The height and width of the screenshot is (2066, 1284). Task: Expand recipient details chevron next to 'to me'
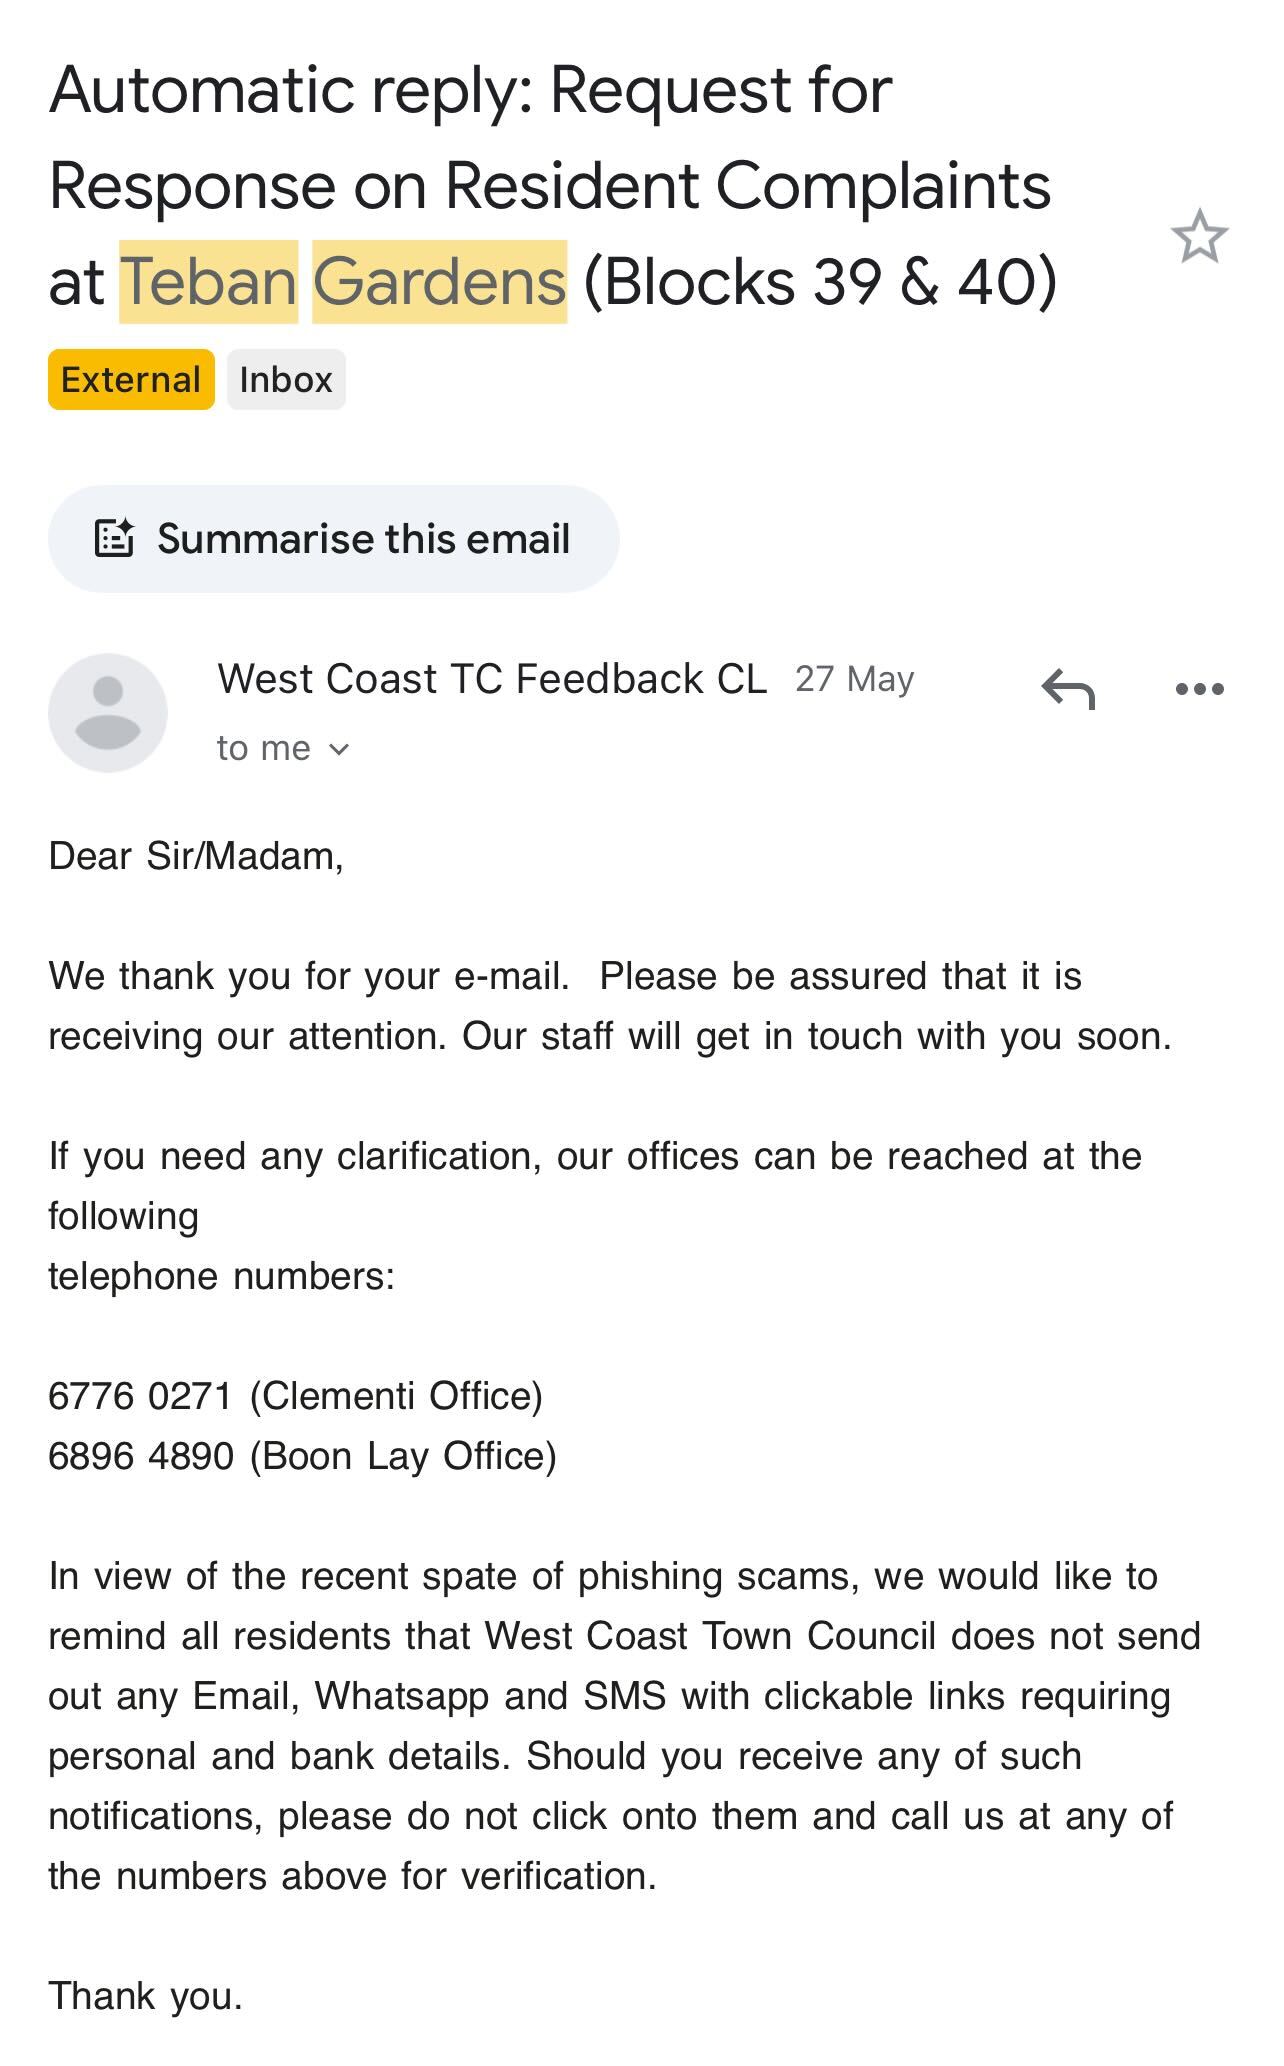pos(339,749)
